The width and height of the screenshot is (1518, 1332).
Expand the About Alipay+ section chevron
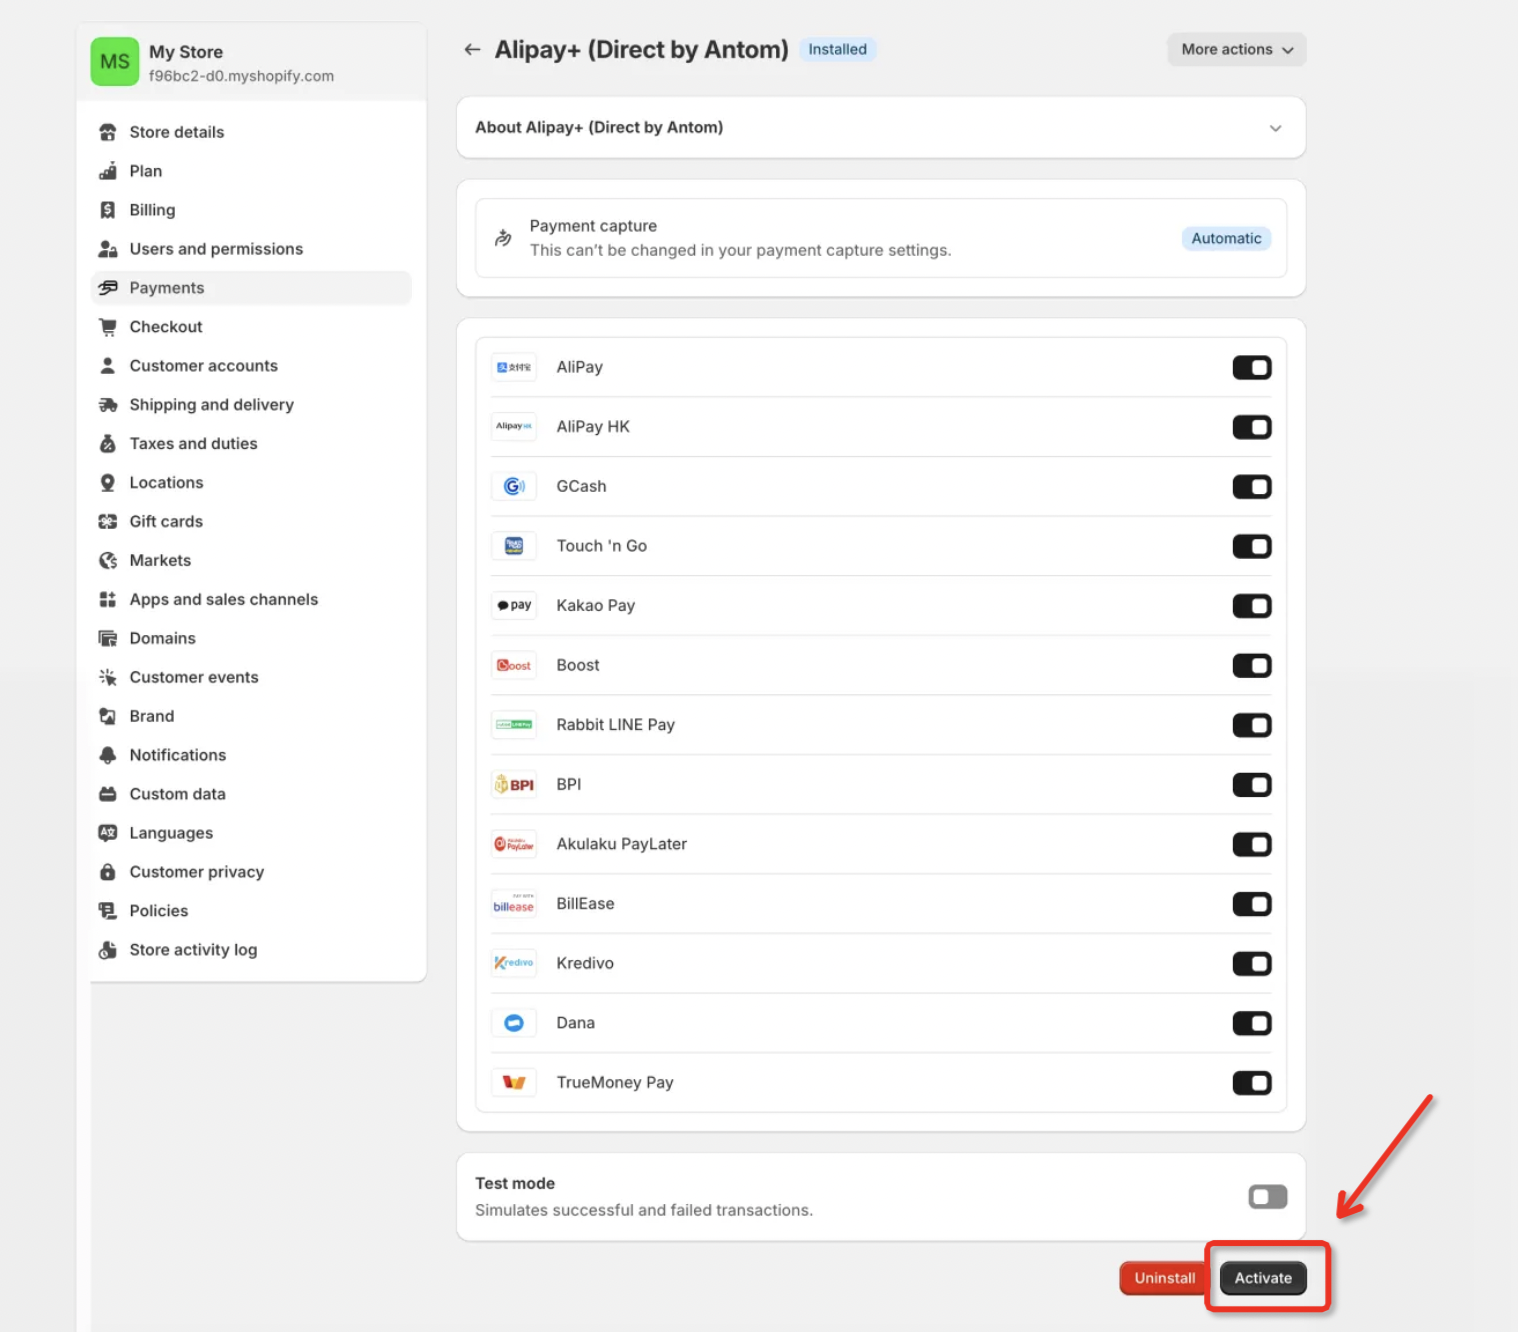tap(1275, 128)
